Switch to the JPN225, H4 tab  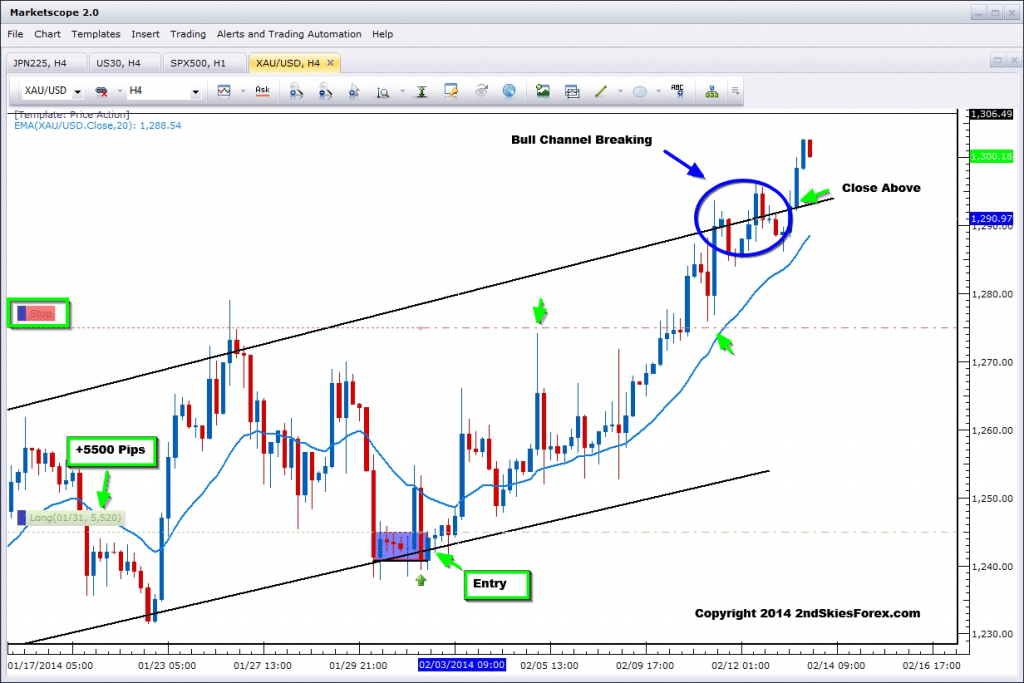(x=44, y=63)
